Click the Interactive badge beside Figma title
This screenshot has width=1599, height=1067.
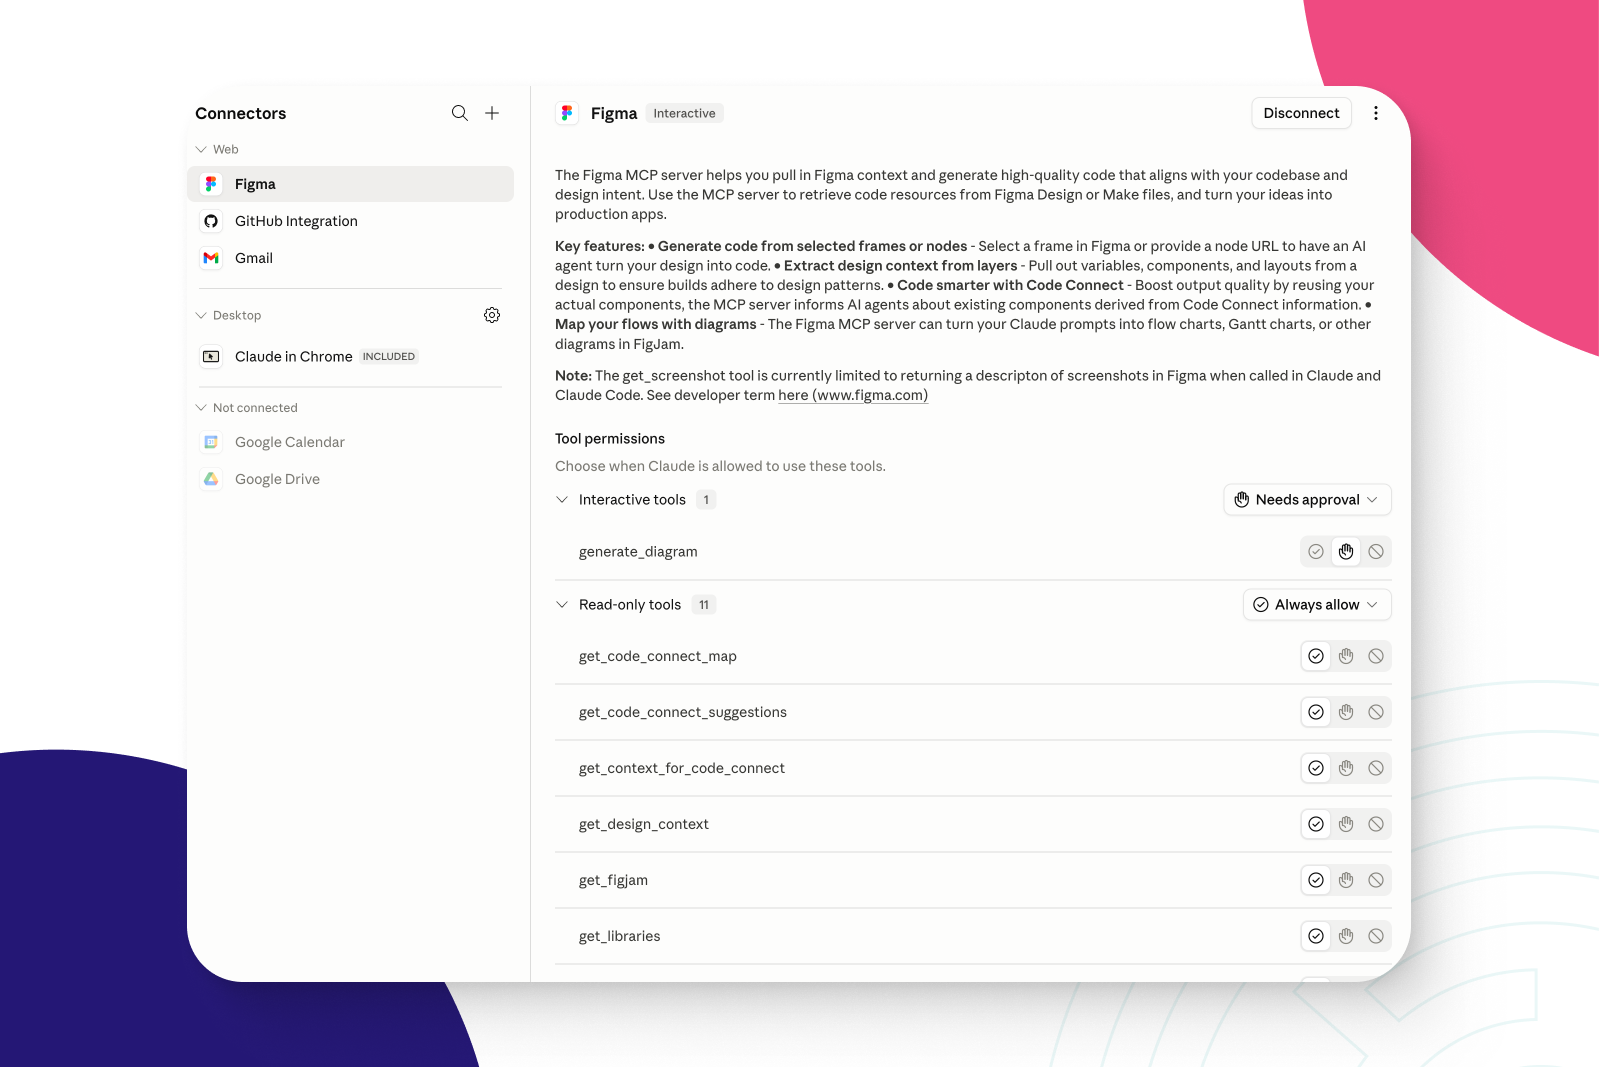(685, 113)
